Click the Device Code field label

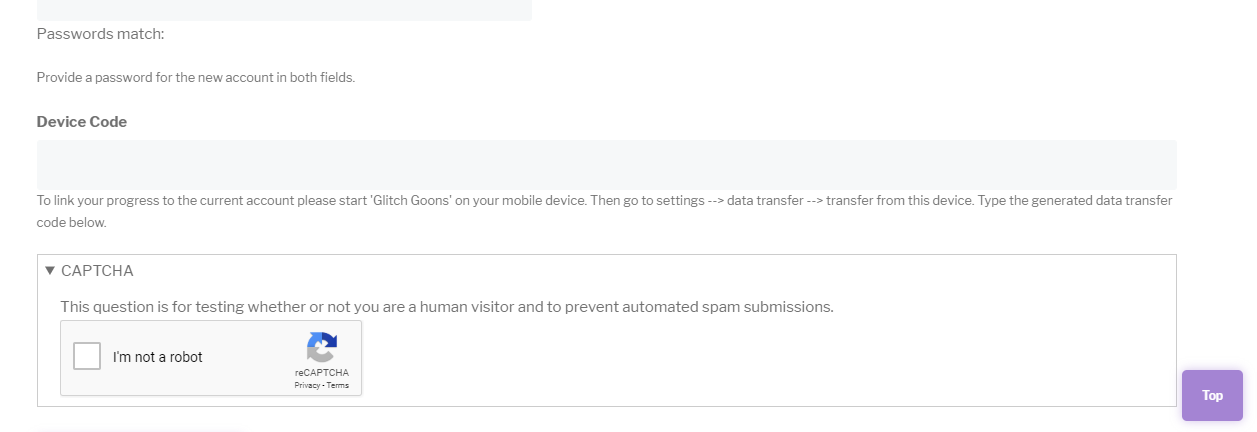click(x=82, y=121)
